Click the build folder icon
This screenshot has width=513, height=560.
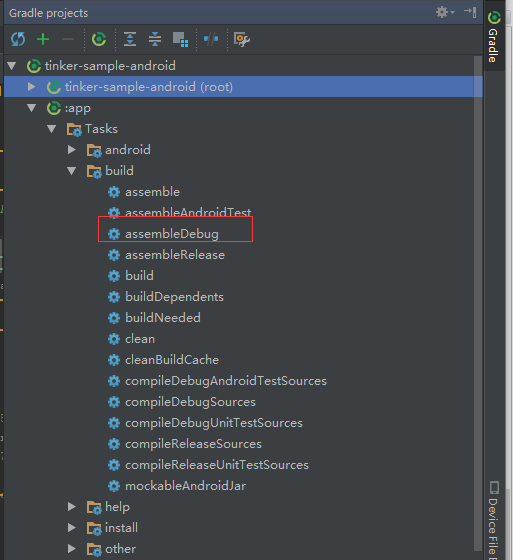94,172
